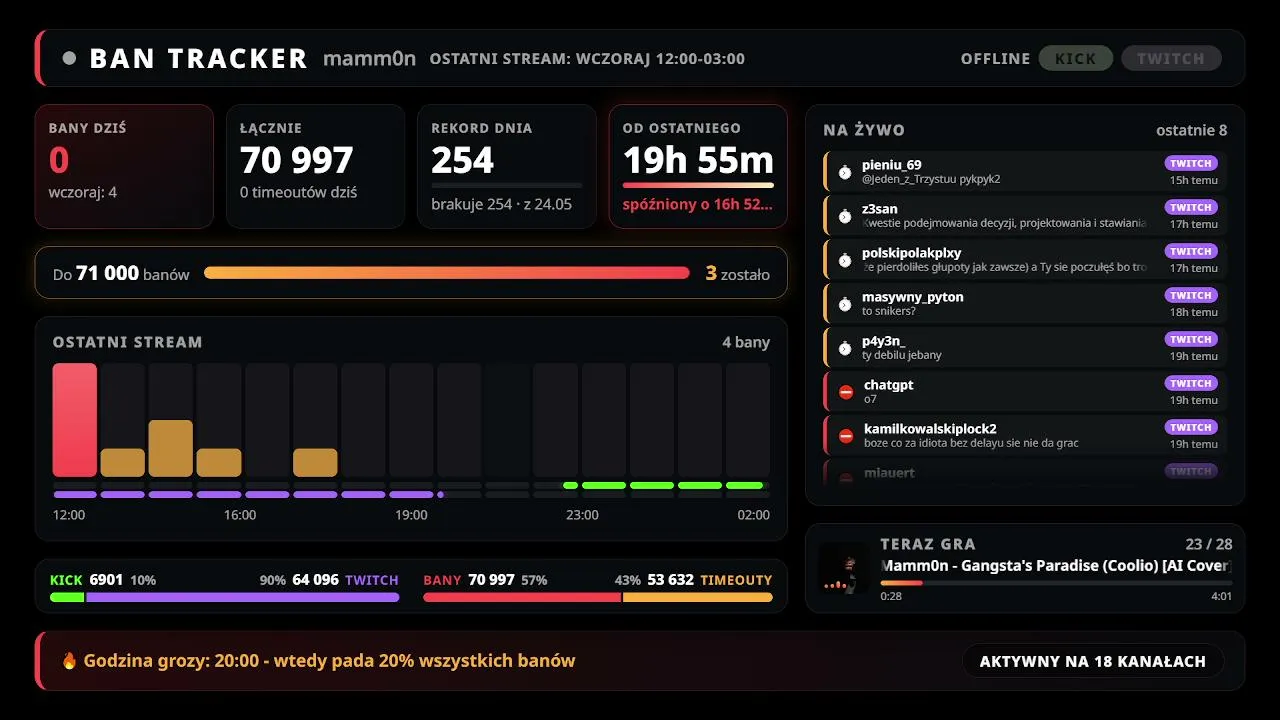Click the Godzina grozy: 20:00 banner text
Image resolution: width=1280 pixels, height=720 pixels.
[329, 661]
